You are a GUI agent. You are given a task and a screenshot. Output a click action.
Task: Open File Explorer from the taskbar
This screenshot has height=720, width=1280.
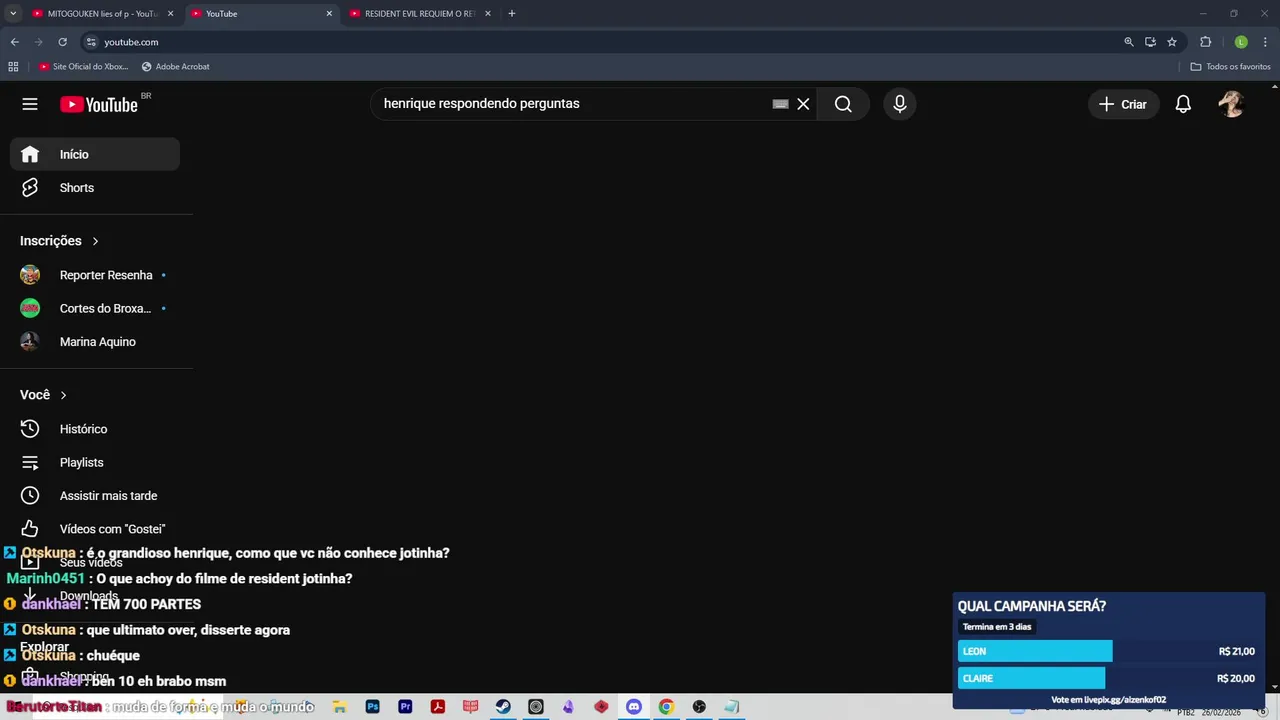pyautogui.click(x=340, y=707)
